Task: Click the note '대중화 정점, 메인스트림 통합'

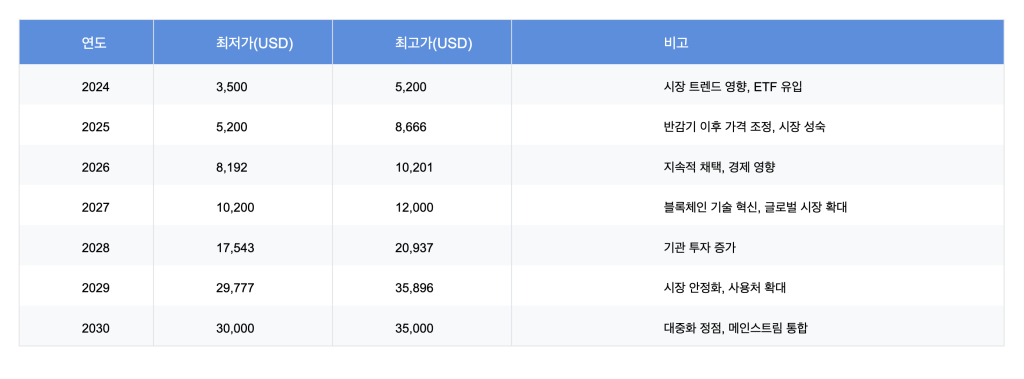Action: pos(735,328)
